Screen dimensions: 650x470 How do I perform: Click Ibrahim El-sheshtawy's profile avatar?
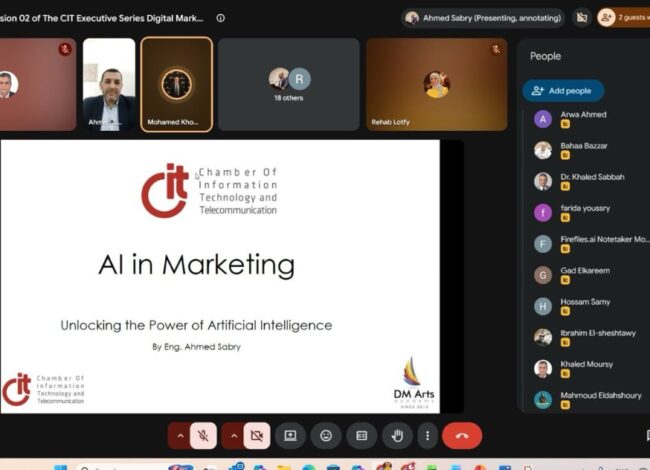click(x=543, y=337)
